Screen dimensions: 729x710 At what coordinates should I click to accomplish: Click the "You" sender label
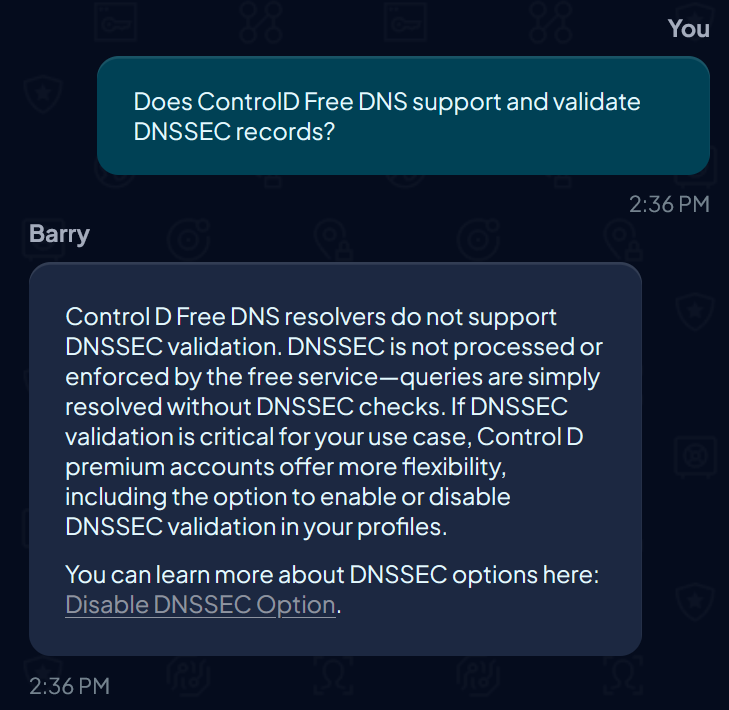[688, 28]
